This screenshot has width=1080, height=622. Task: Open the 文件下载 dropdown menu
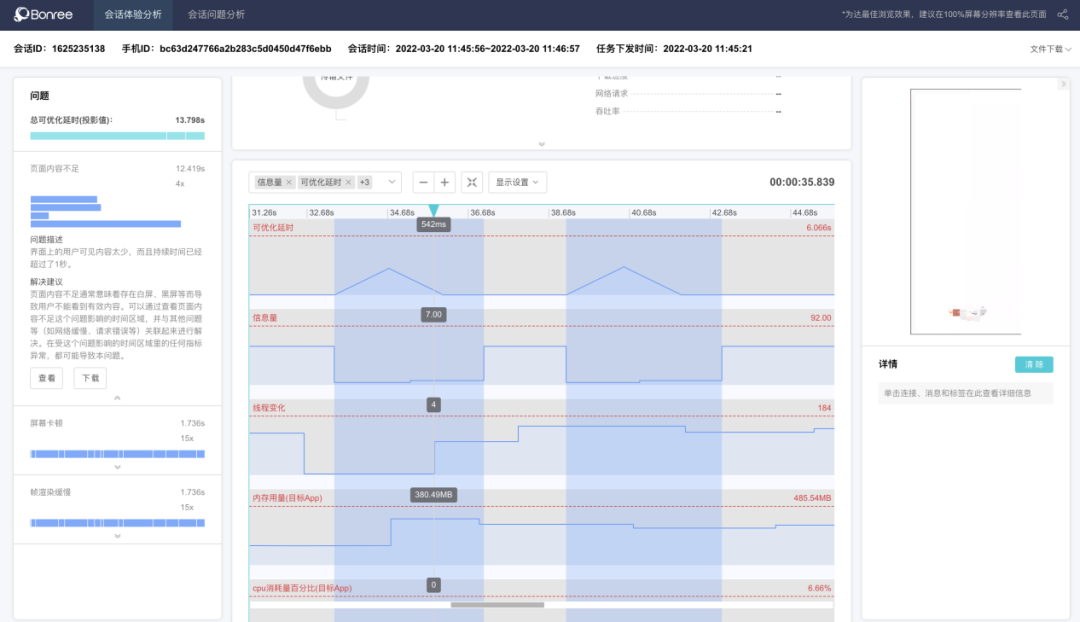[x=1050, y=48]
